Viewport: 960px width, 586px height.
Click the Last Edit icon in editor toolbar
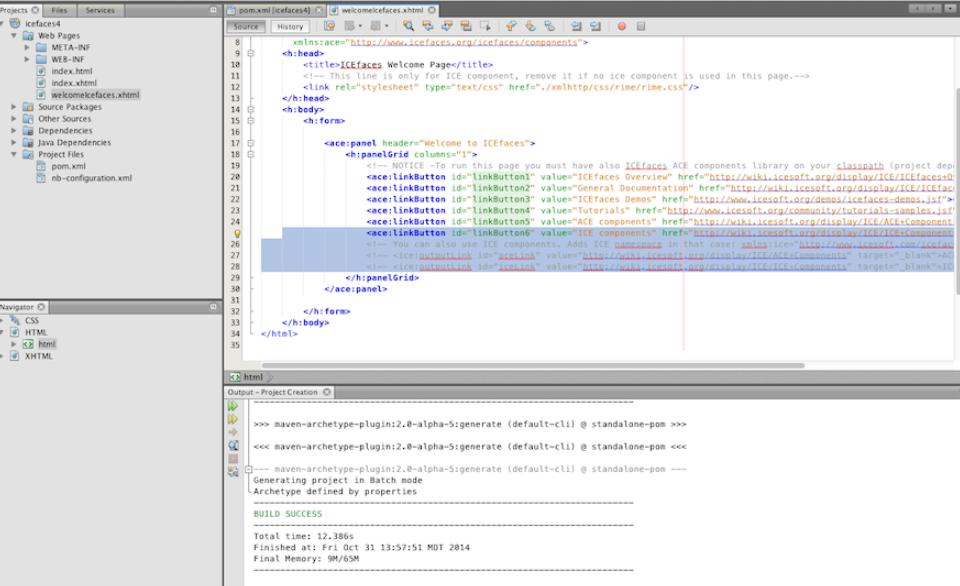[329, 26]
